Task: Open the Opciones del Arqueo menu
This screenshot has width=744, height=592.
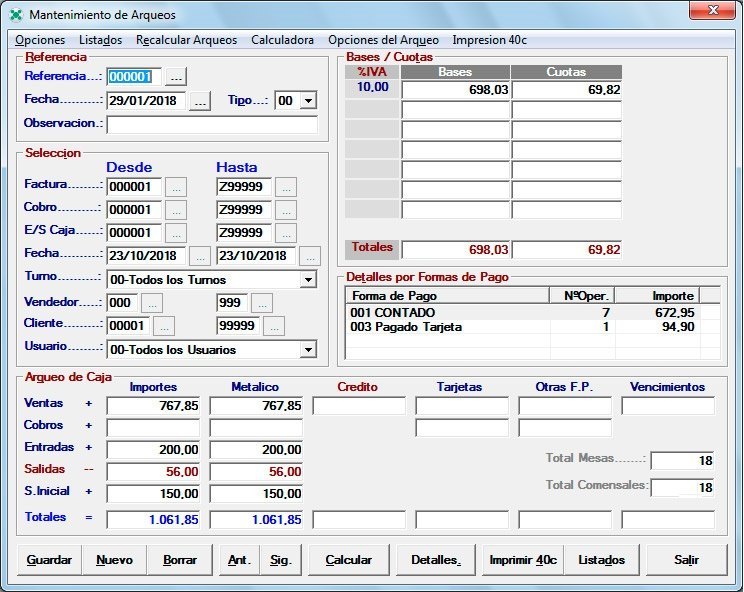Action: (x=383, y=40)
